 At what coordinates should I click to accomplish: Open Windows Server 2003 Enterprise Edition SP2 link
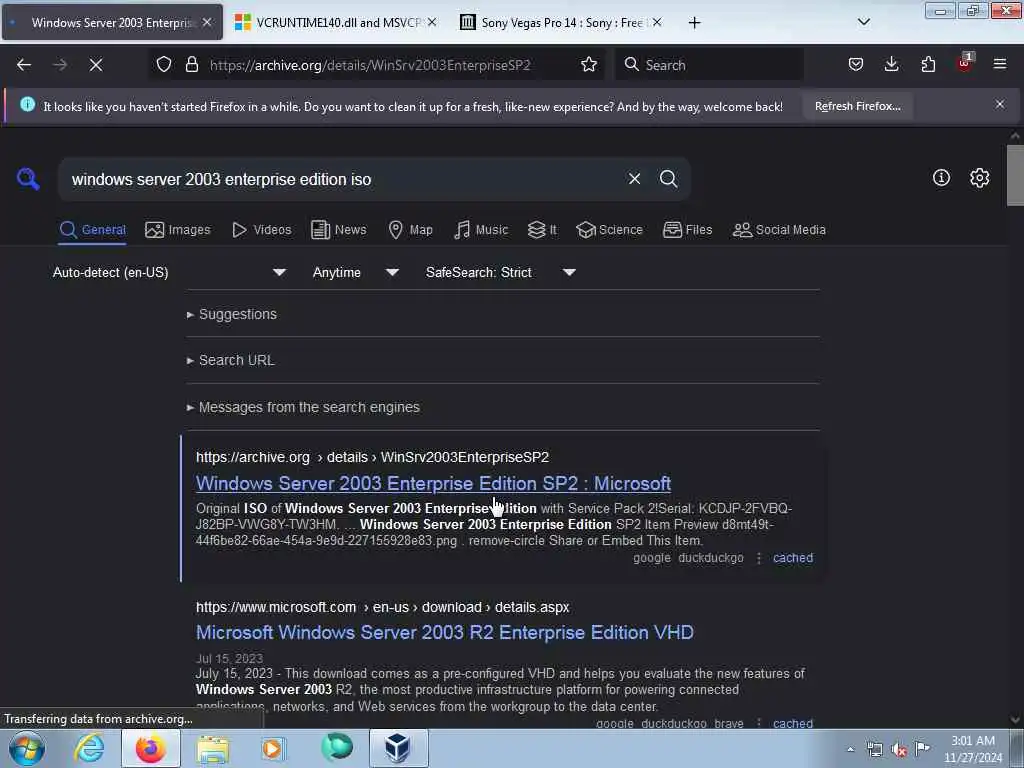point(434,483)
